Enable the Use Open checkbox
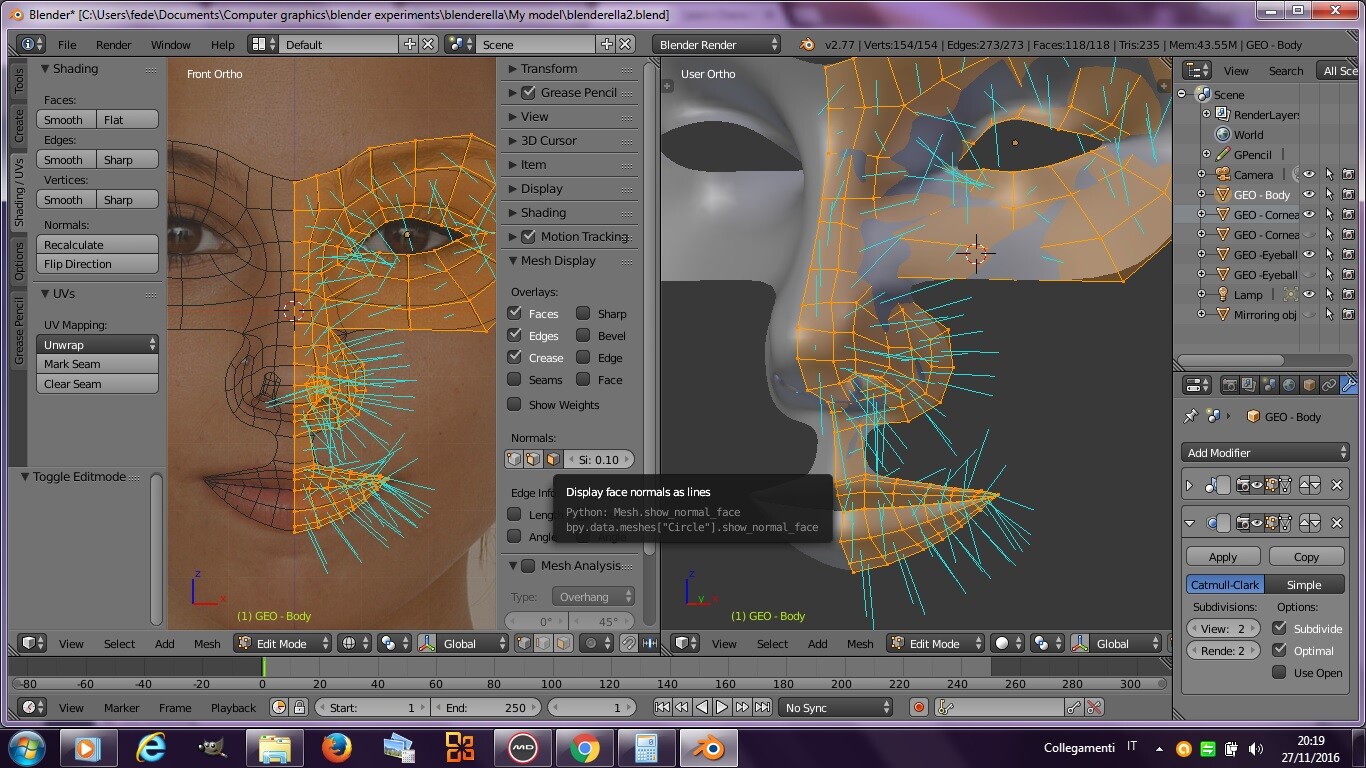Screen dimensions: 1366x768 tap(1279, 672)
